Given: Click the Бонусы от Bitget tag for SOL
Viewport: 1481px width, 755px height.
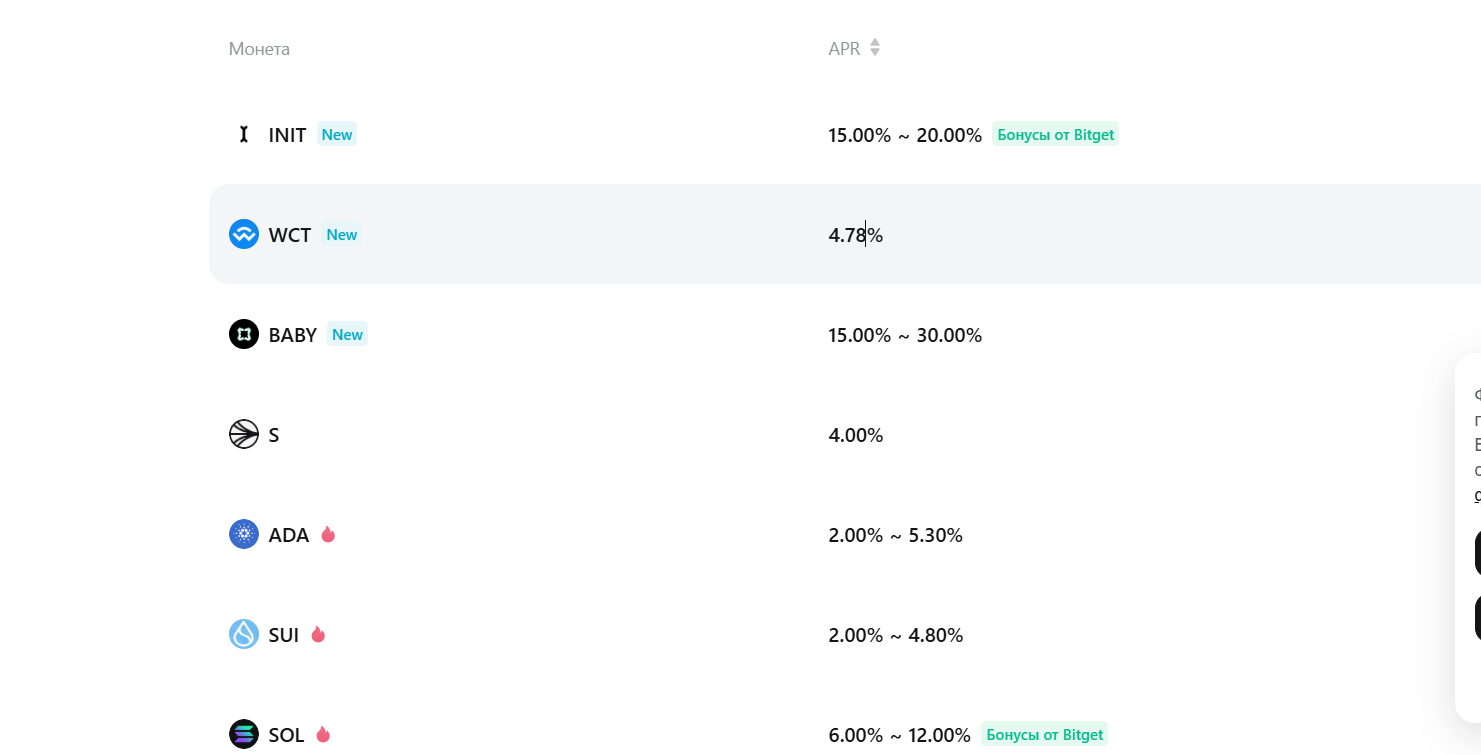Looking at the screenshot, I should coord(1044,734).
